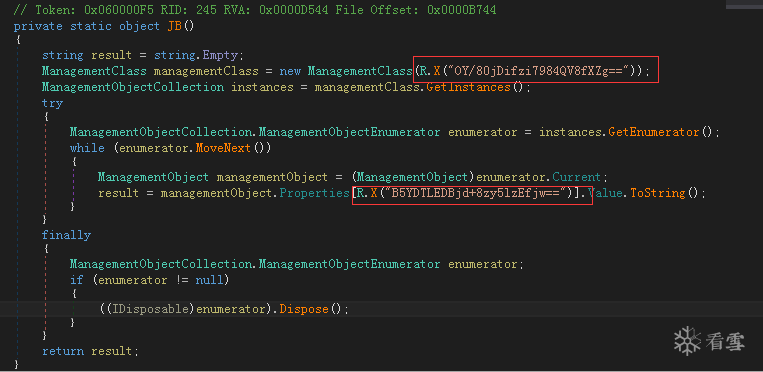This screenshot has height=372, width=763.
Task: Click the 'private' keyword
Action: (38, 26)
